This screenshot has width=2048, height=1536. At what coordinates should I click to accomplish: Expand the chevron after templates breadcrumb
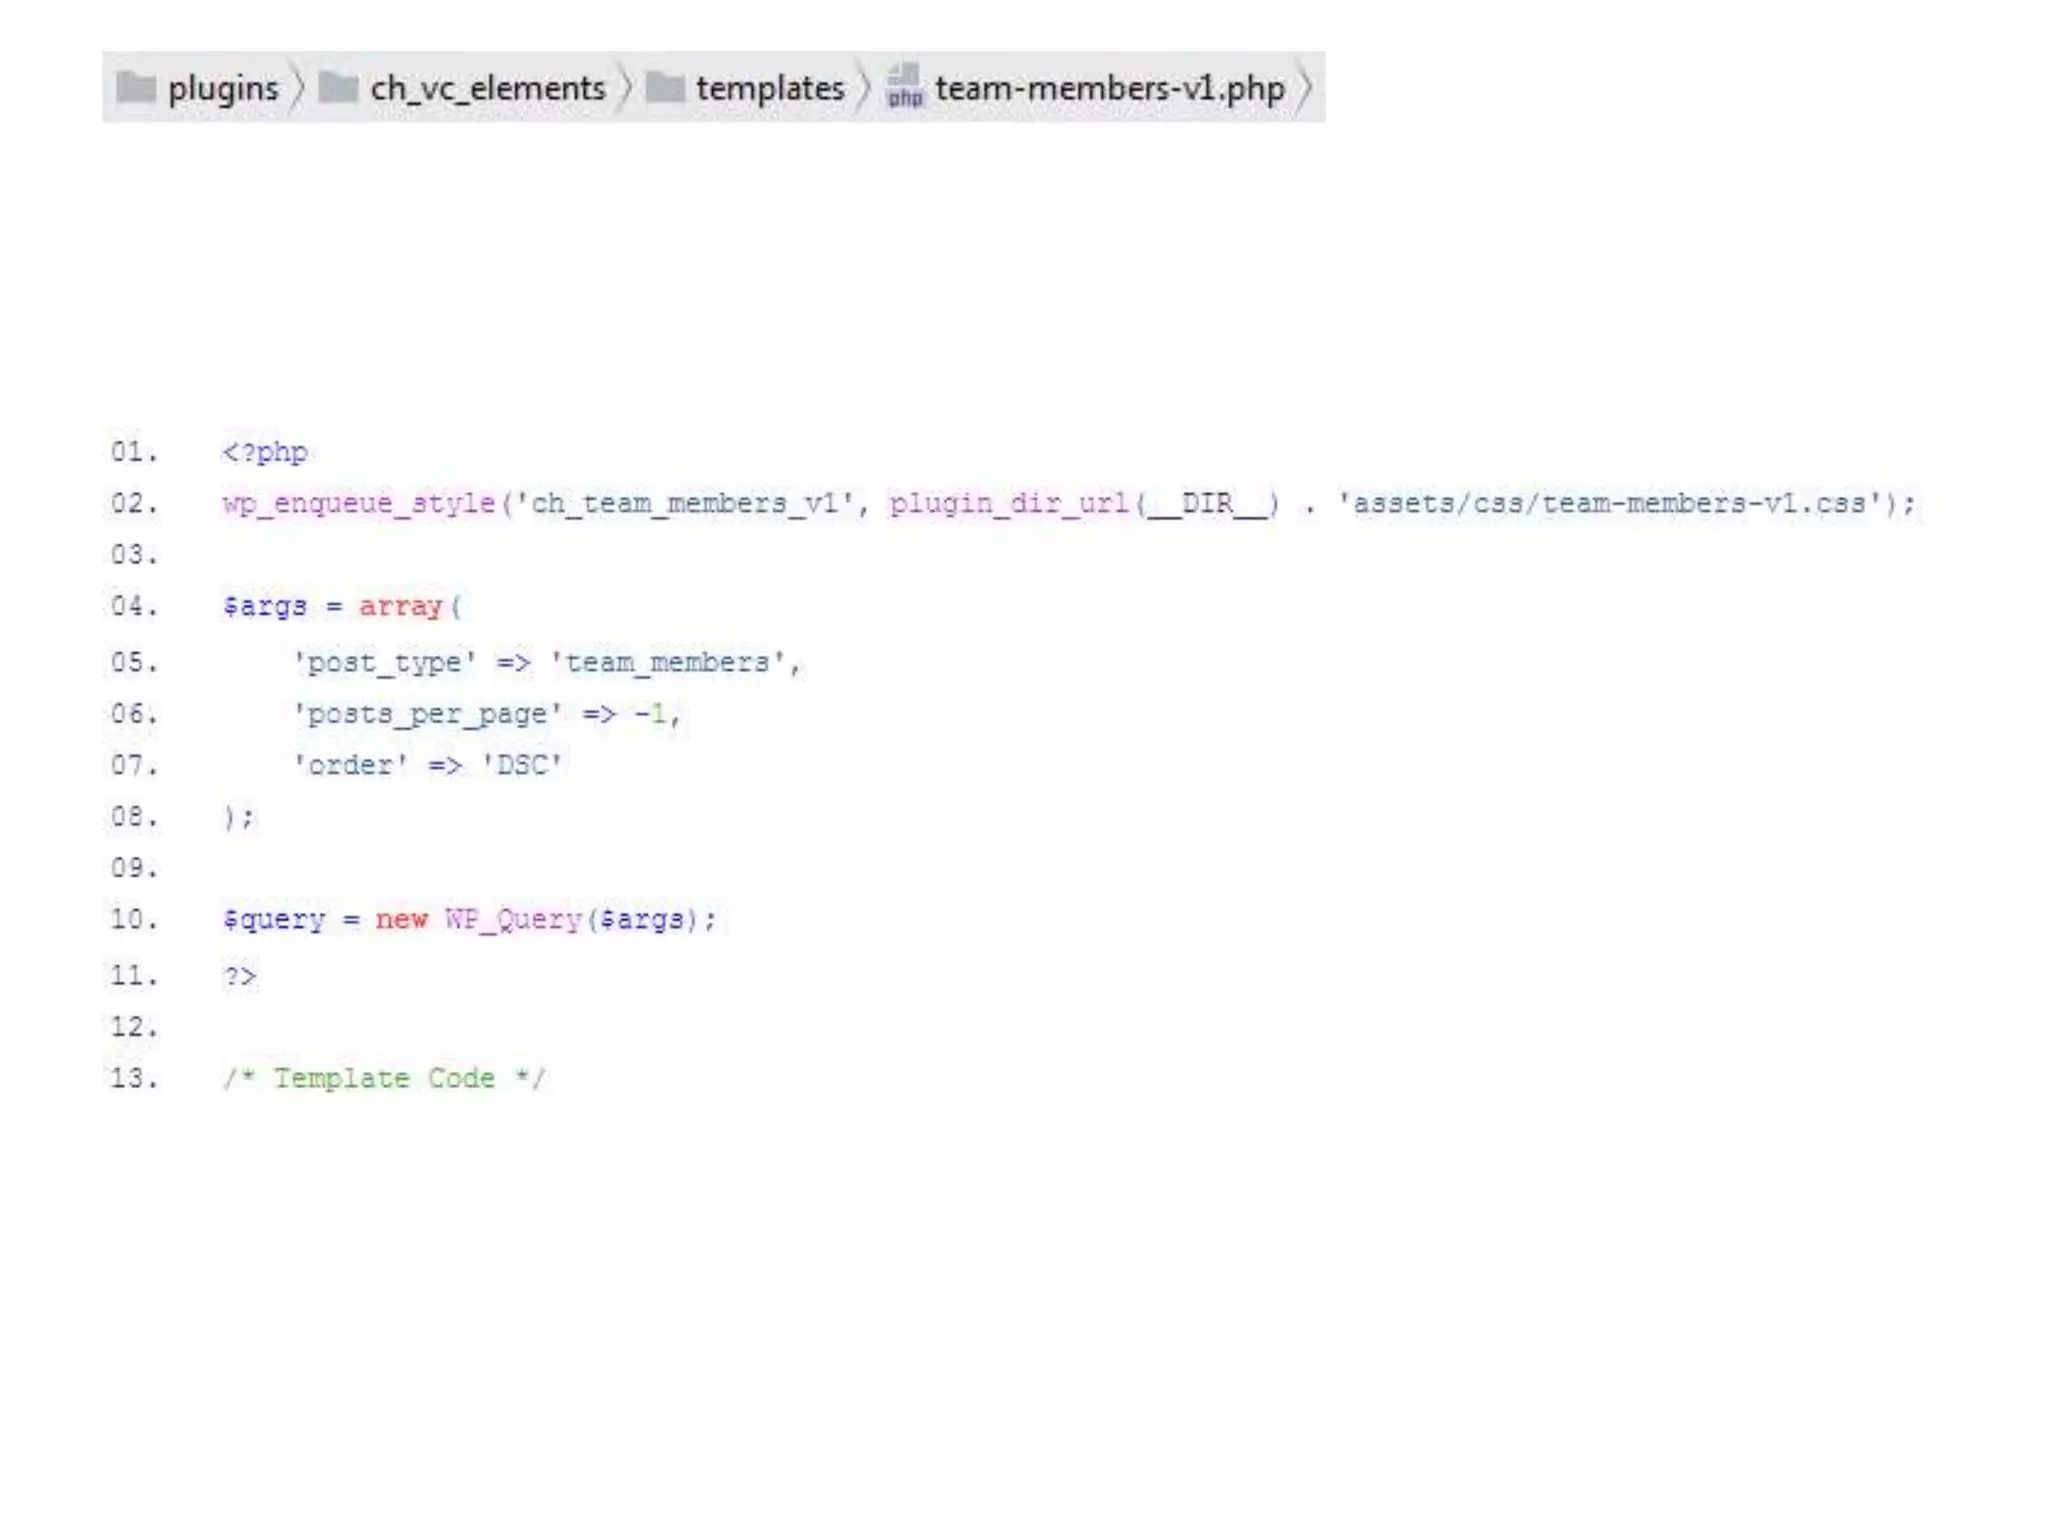pos(864,88)
